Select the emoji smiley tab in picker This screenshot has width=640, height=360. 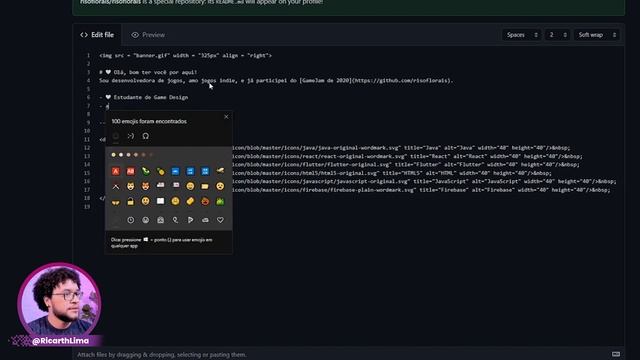click(x=116, y=136)
